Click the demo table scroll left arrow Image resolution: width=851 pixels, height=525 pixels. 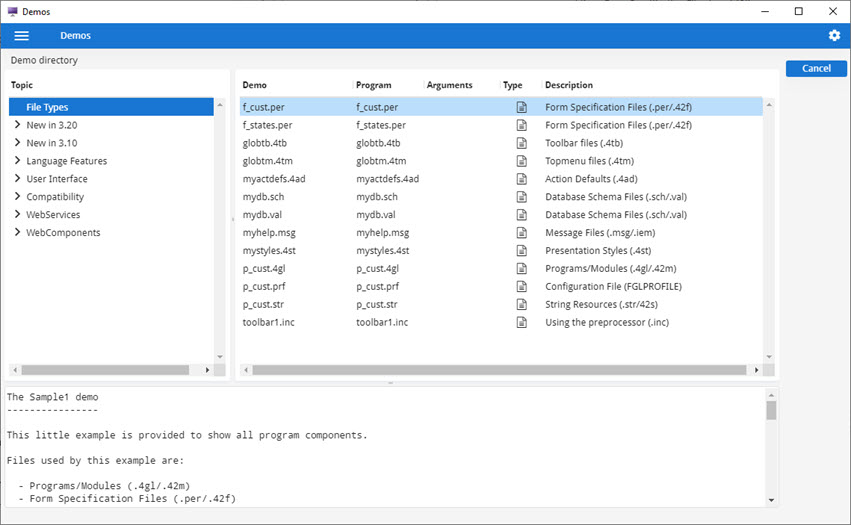pyautogui.click(x=246, y=370)
